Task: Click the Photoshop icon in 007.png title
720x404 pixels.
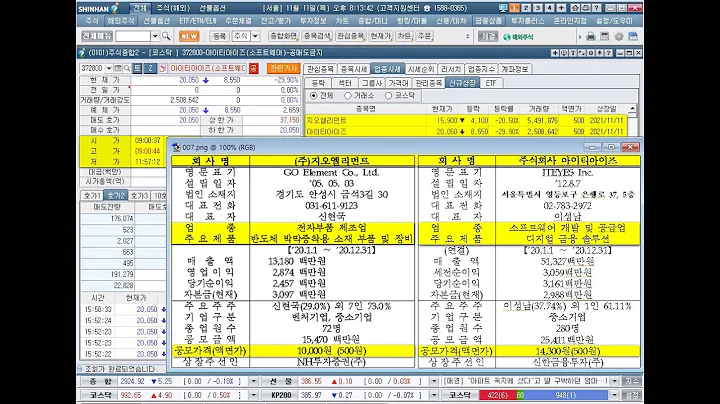Action: tap(176, 147)
